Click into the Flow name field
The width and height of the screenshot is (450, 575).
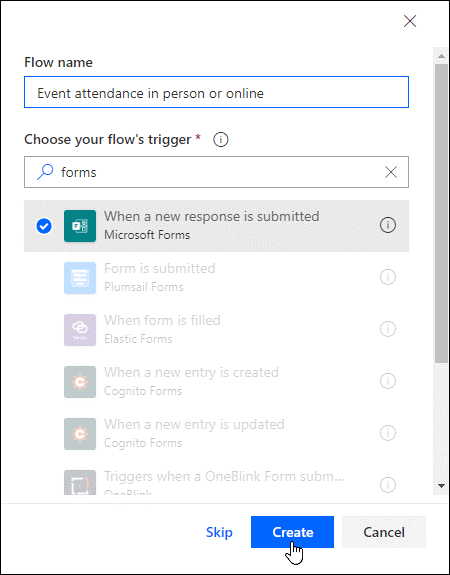[216, 92]
